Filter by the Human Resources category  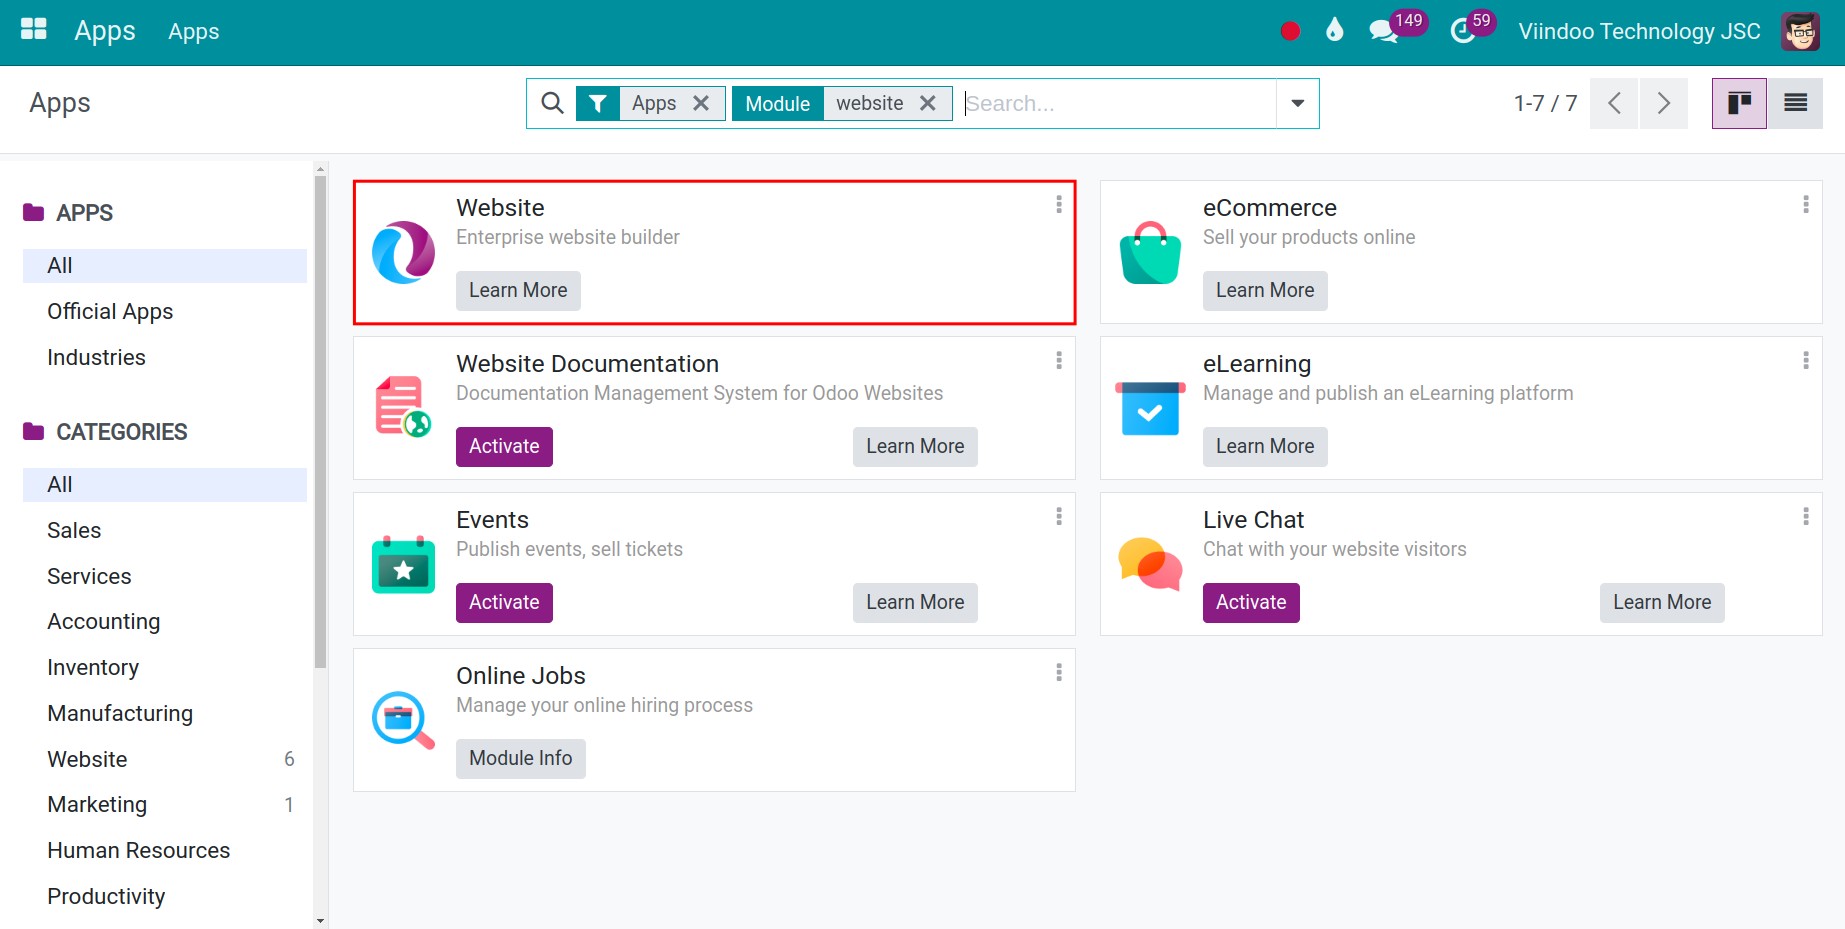click(165, 851)
